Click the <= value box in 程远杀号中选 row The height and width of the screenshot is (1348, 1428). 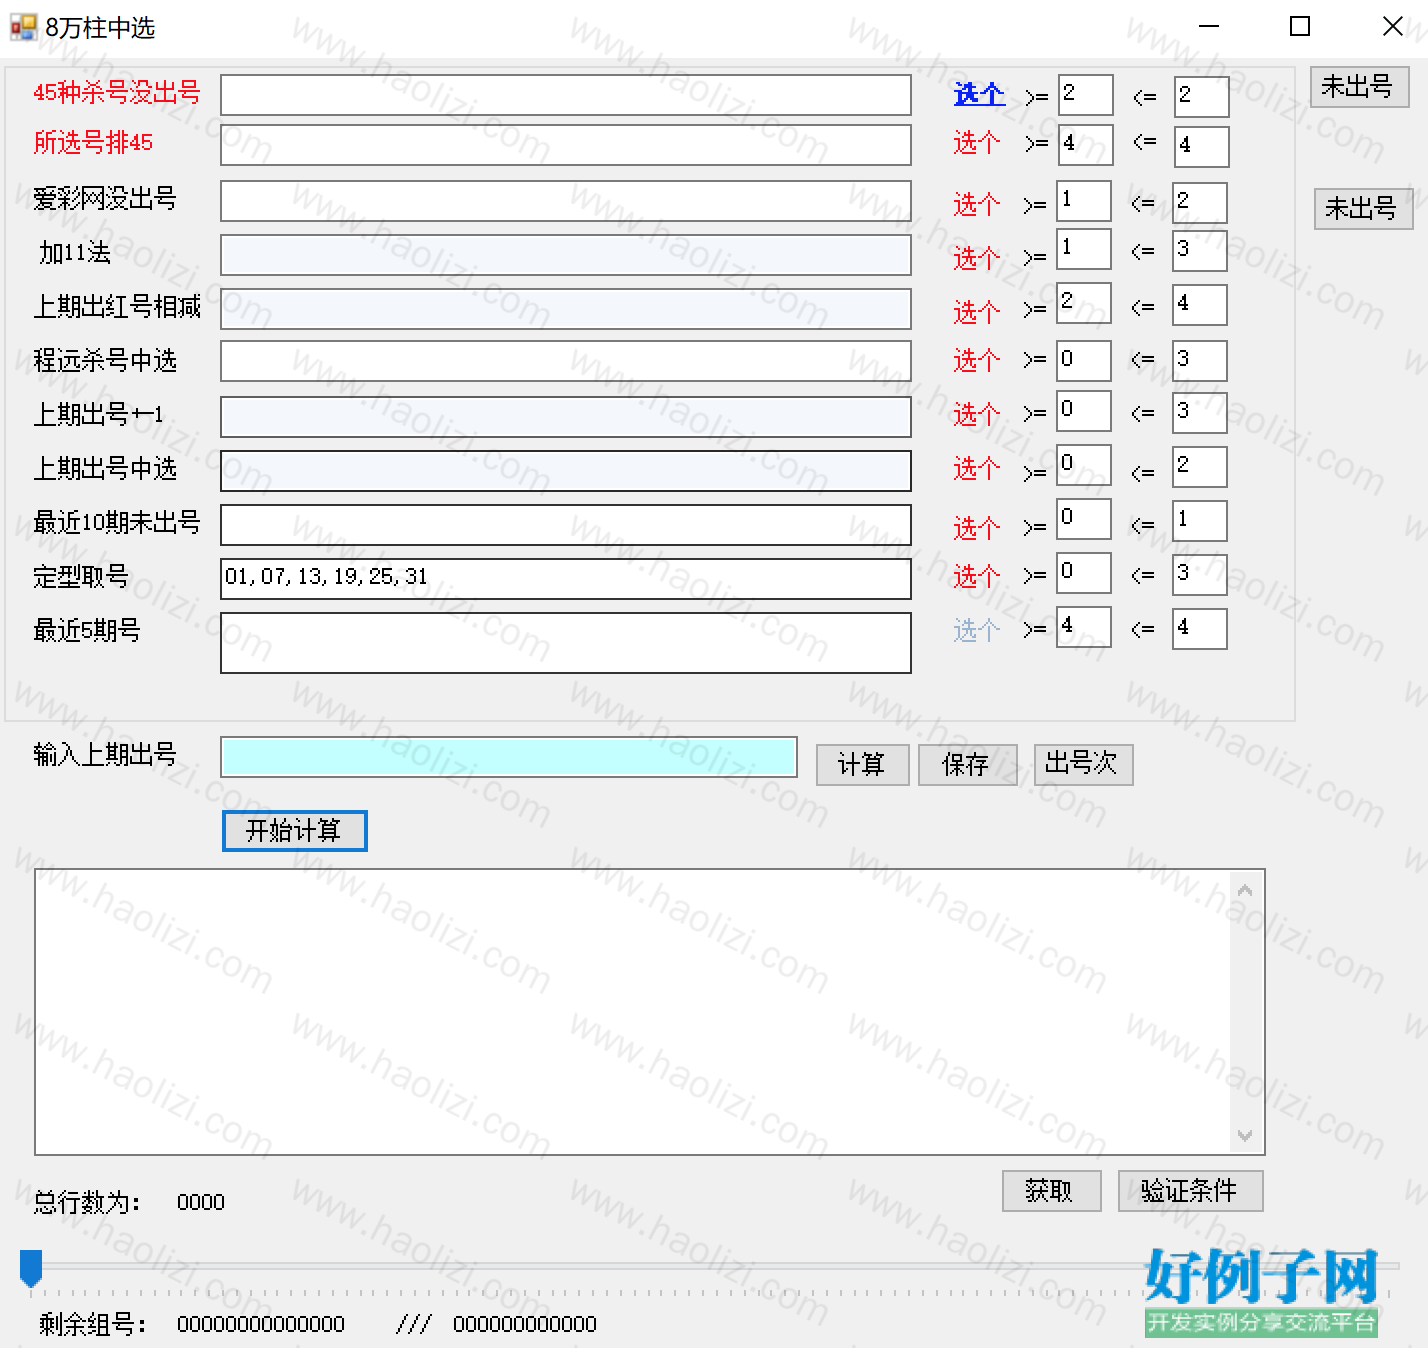coord(1200,361)
